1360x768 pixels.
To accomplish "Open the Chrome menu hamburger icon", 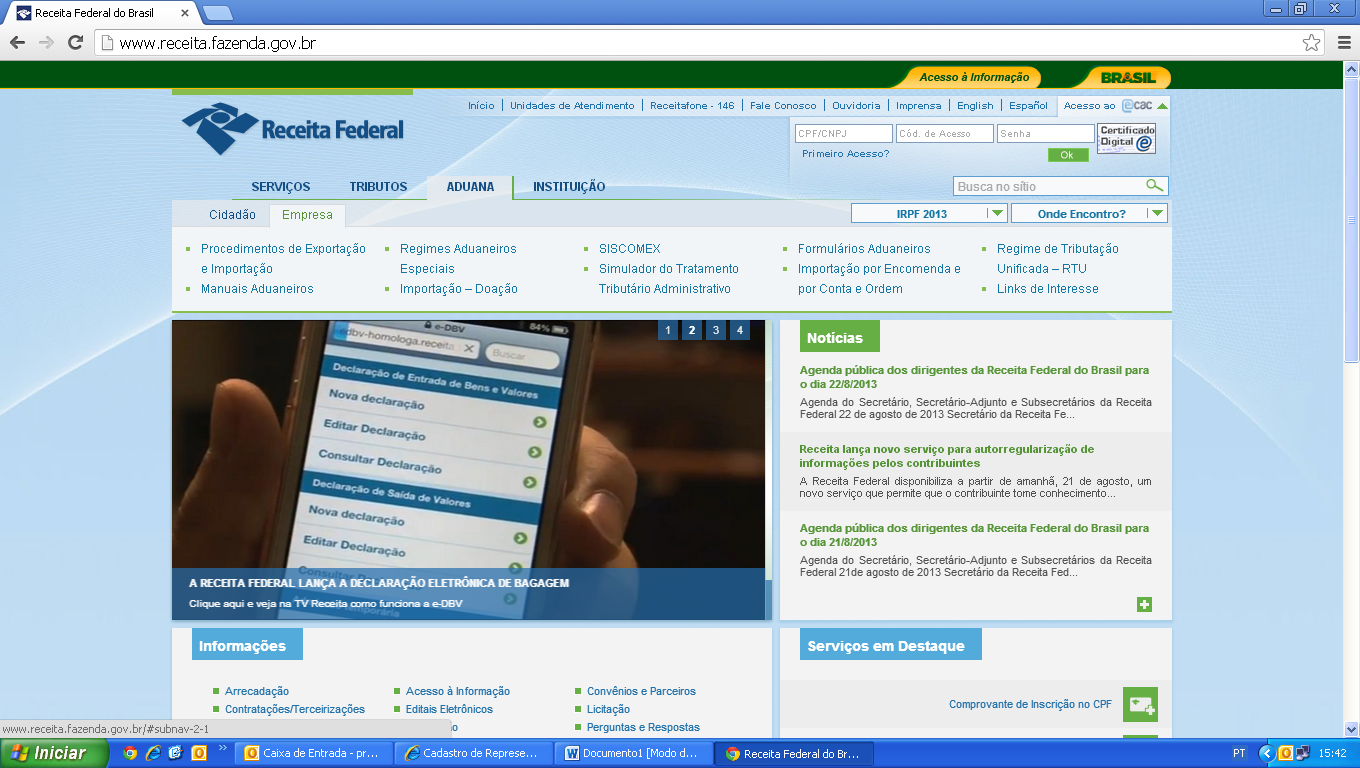I will pos(1343,42).
